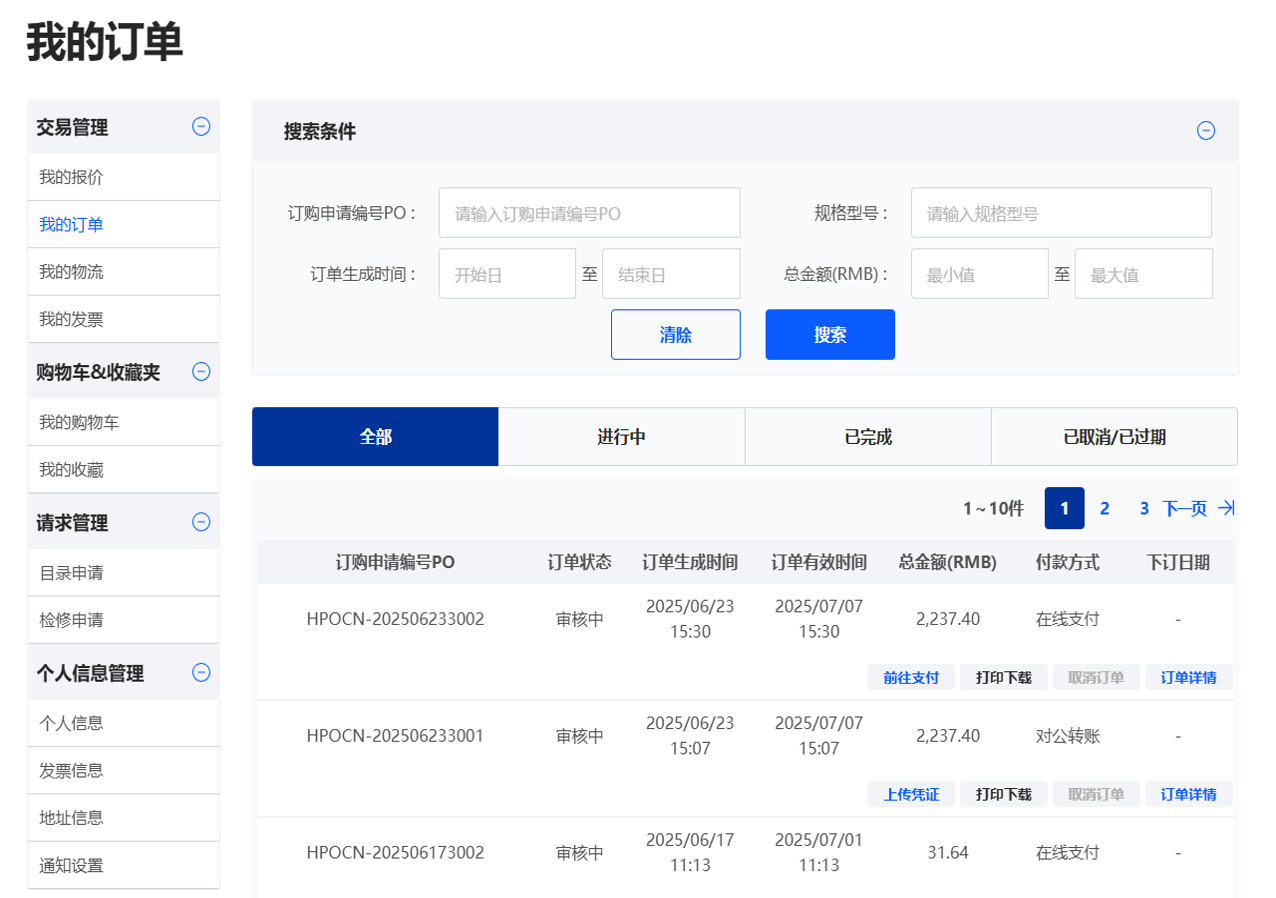Screen dimensions: 1276x898
Task: Focus the 订购申请编号PO input field
Action: coord(589,213)
